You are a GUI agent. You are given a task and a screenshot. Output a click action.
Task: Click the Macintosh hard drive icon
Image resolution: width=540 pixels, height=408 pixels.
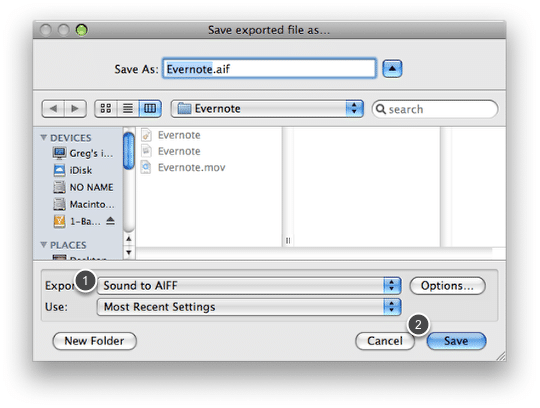tap(59, 204)
